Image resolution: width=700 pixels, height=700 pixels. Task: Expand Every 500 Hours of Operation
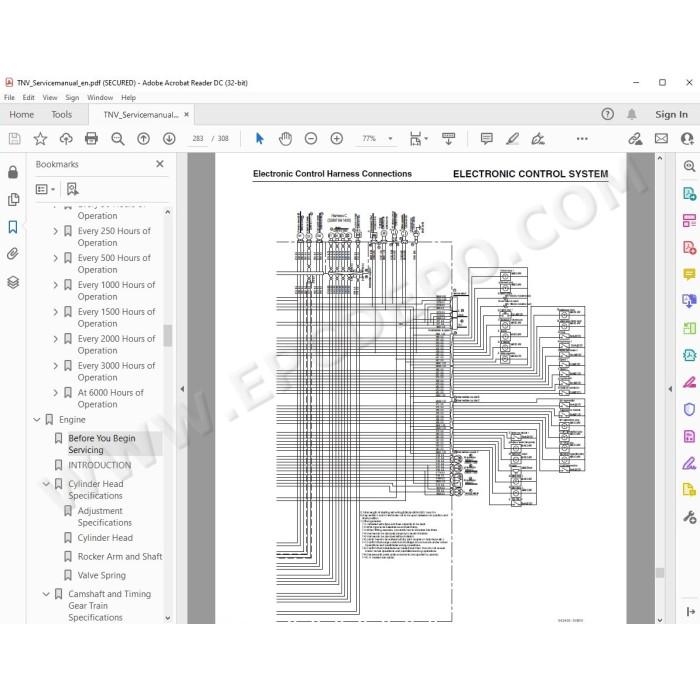coord(55,258)
